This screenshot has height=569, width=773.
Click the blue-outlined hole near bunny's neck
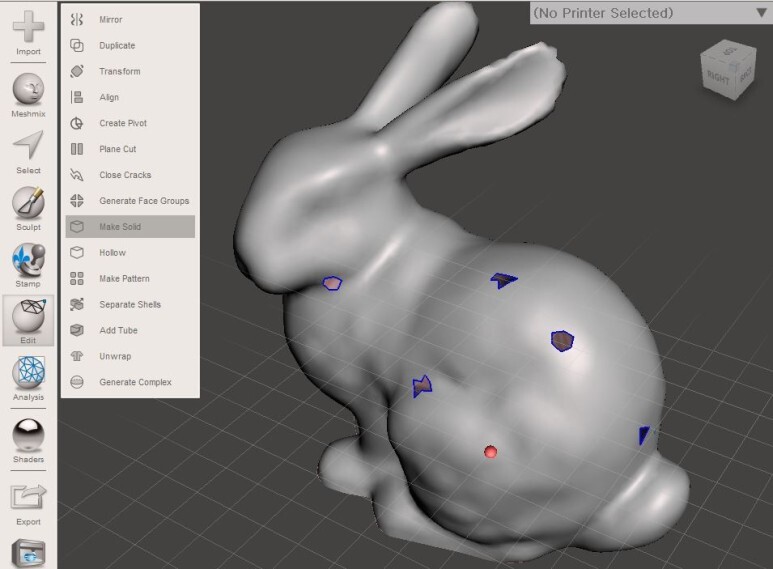332,283
